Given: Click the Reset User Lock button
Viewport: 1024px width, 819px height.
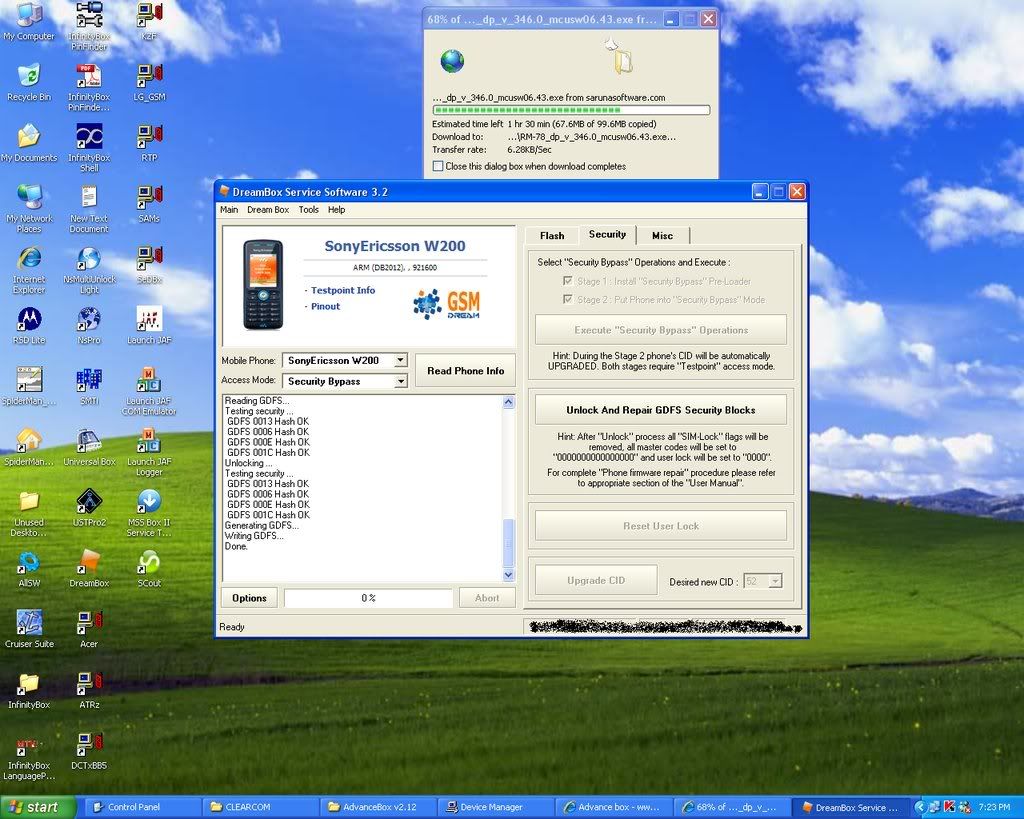Looking at the screenshot, I should coord(660,526).
